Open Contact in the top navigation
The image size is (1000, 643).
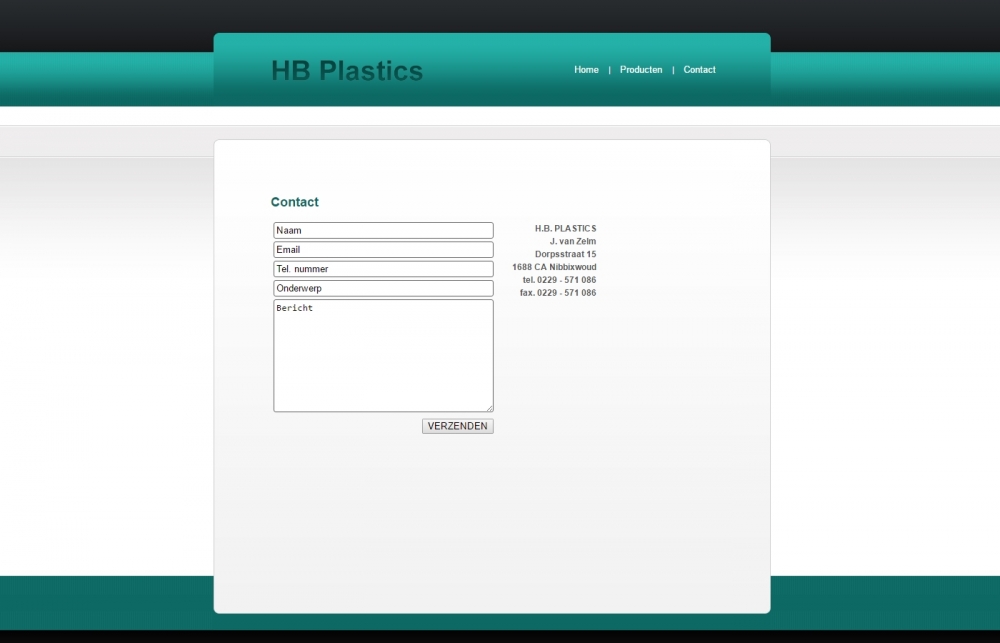point(700,70)
